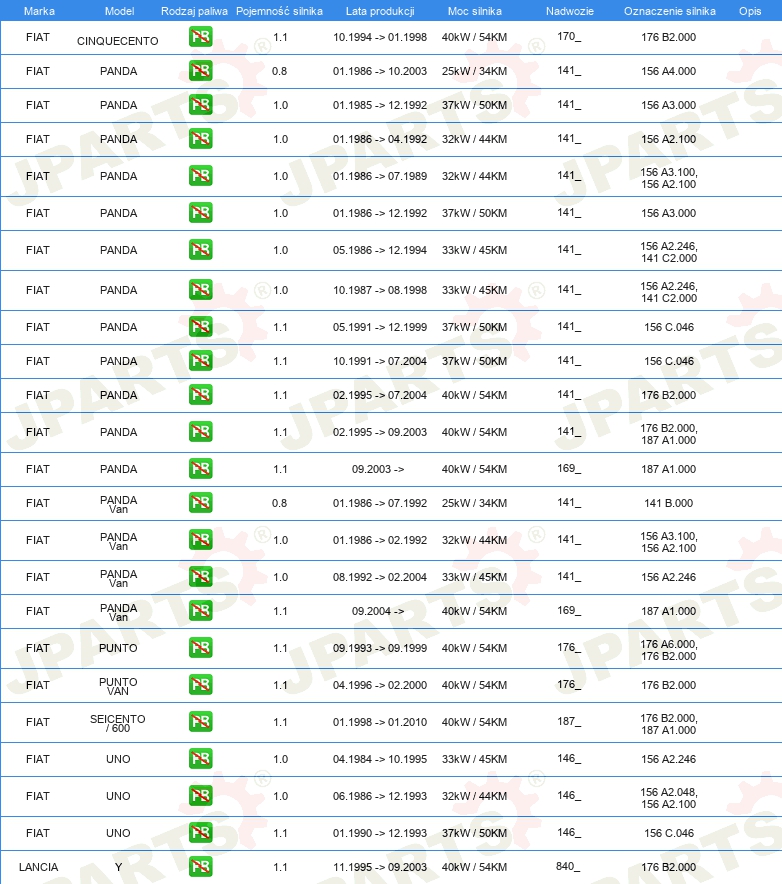Select the PUNTO VAN model cell

click(118, 686)
